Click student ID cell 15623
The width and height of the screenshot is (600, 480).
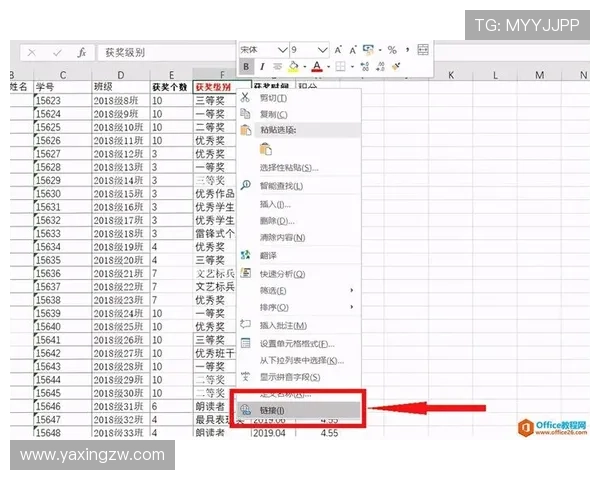tap(63, 101)
